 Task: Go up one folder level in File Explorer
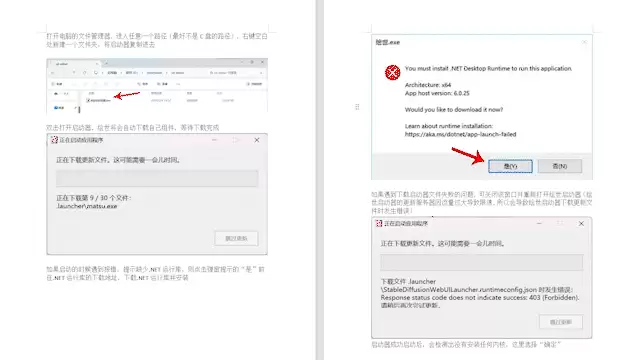[74, 72]
